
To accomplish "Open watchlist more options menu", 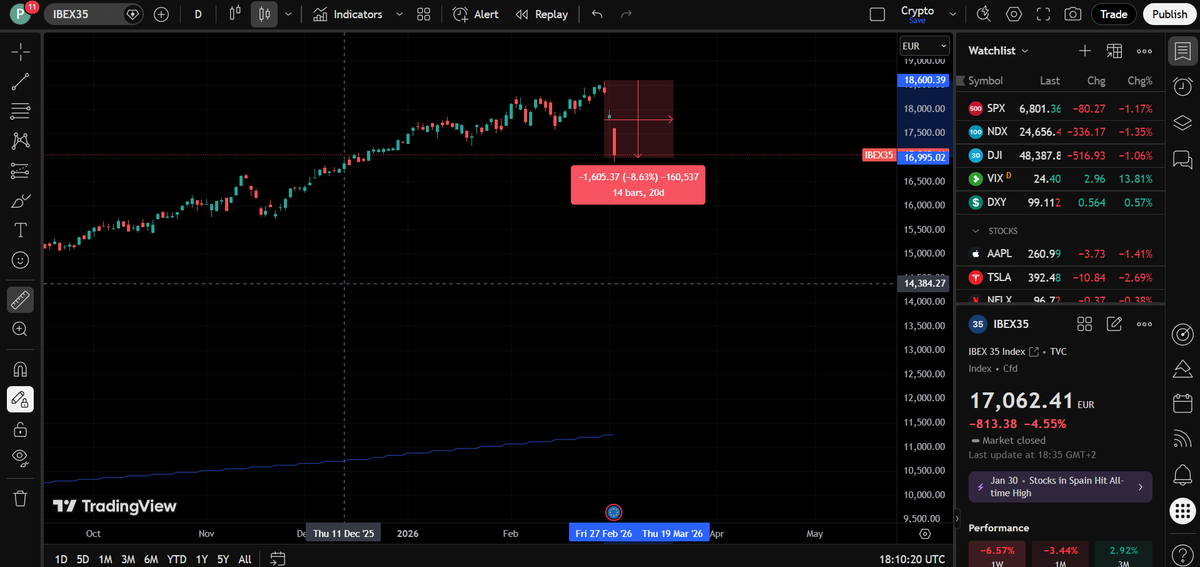I will point(1144,50).
